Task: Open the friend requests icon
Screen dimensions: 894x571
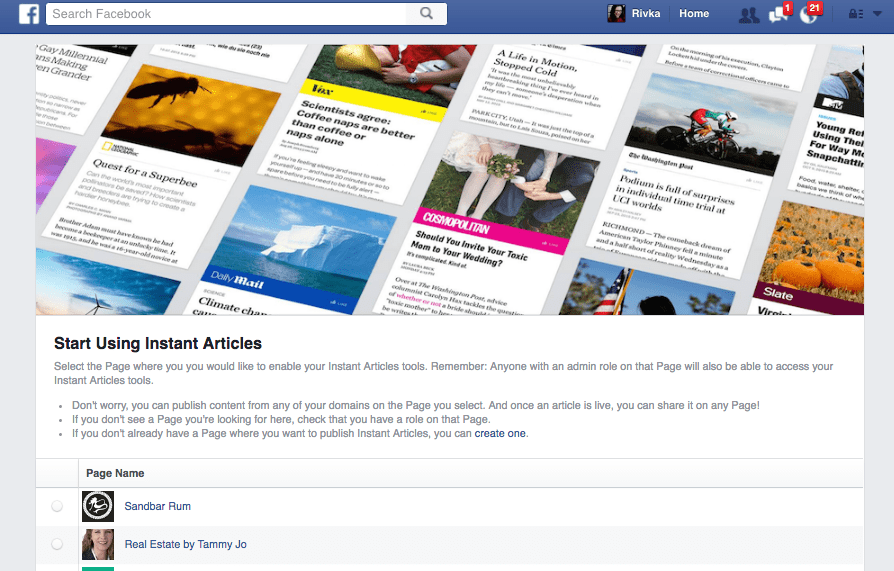Action: coord(749,15)
